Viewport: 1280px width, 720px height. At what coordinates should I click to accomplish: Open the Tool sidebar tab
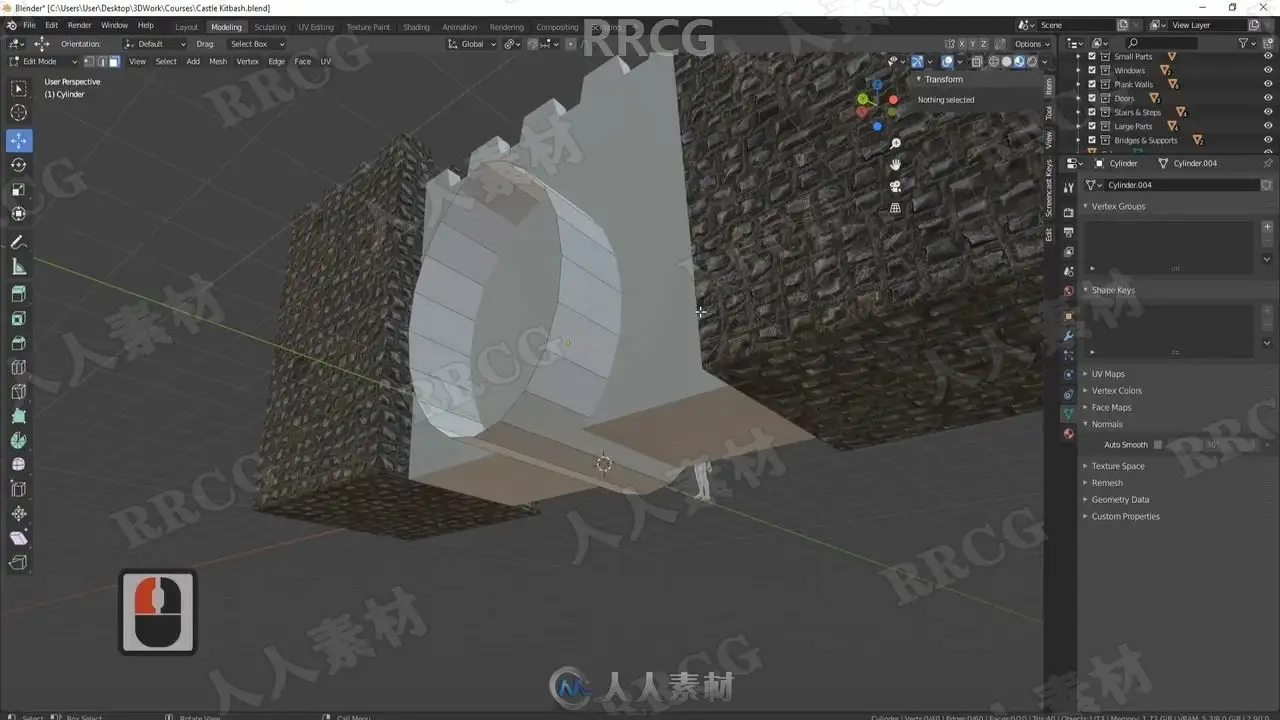click(x=1049, y=113)
